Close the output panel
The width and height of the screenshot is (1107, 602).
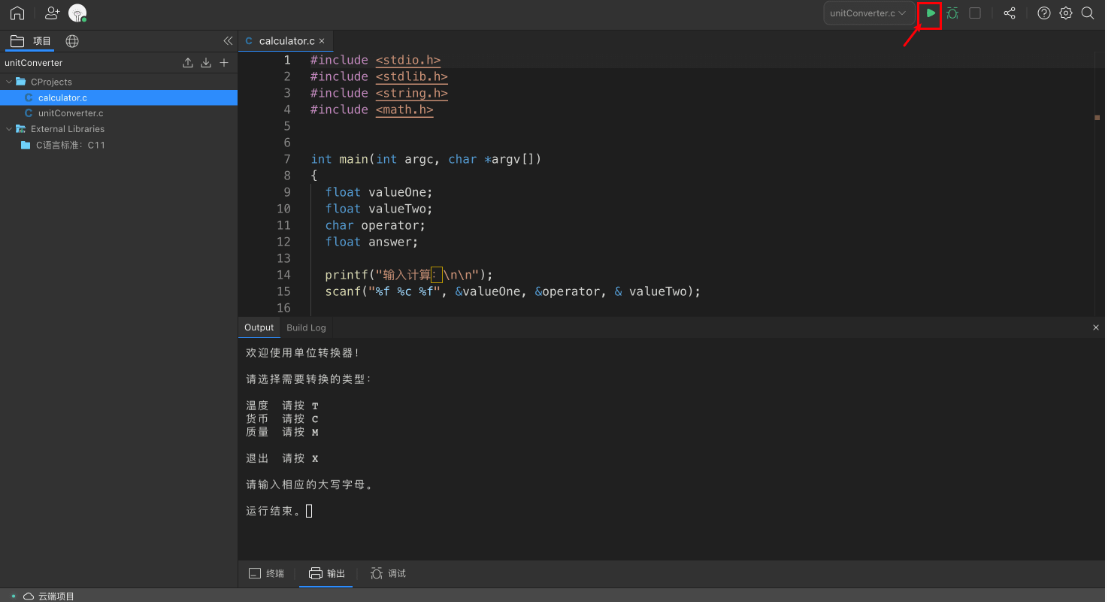1096,327
